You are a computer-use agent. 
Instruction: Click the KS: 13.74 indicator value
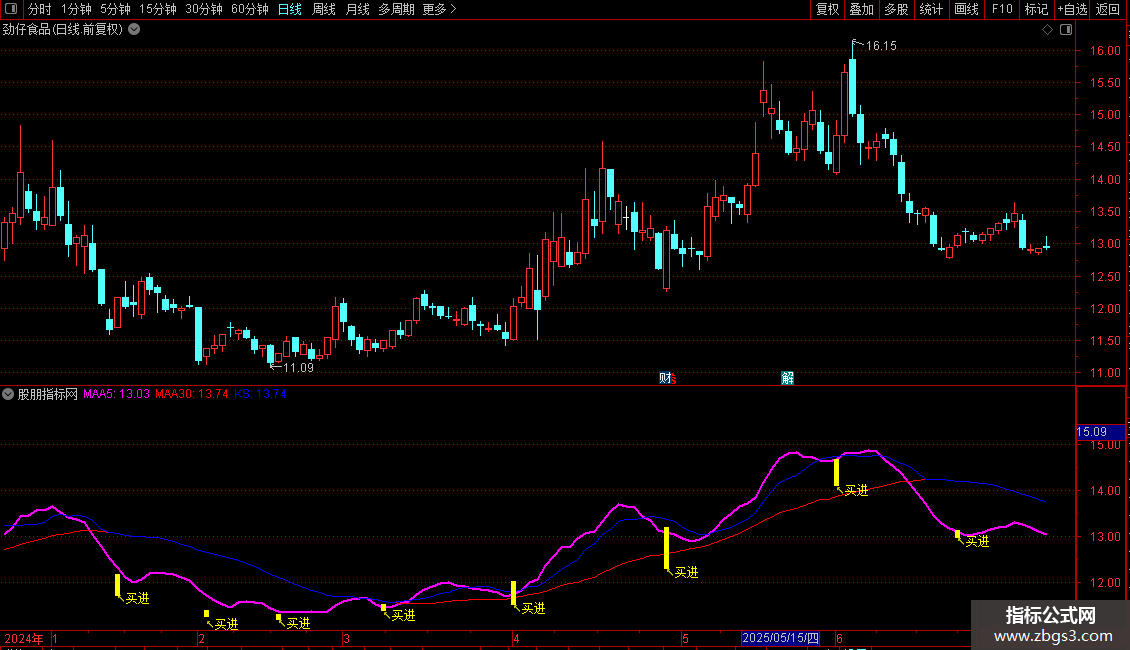(260, 394)
